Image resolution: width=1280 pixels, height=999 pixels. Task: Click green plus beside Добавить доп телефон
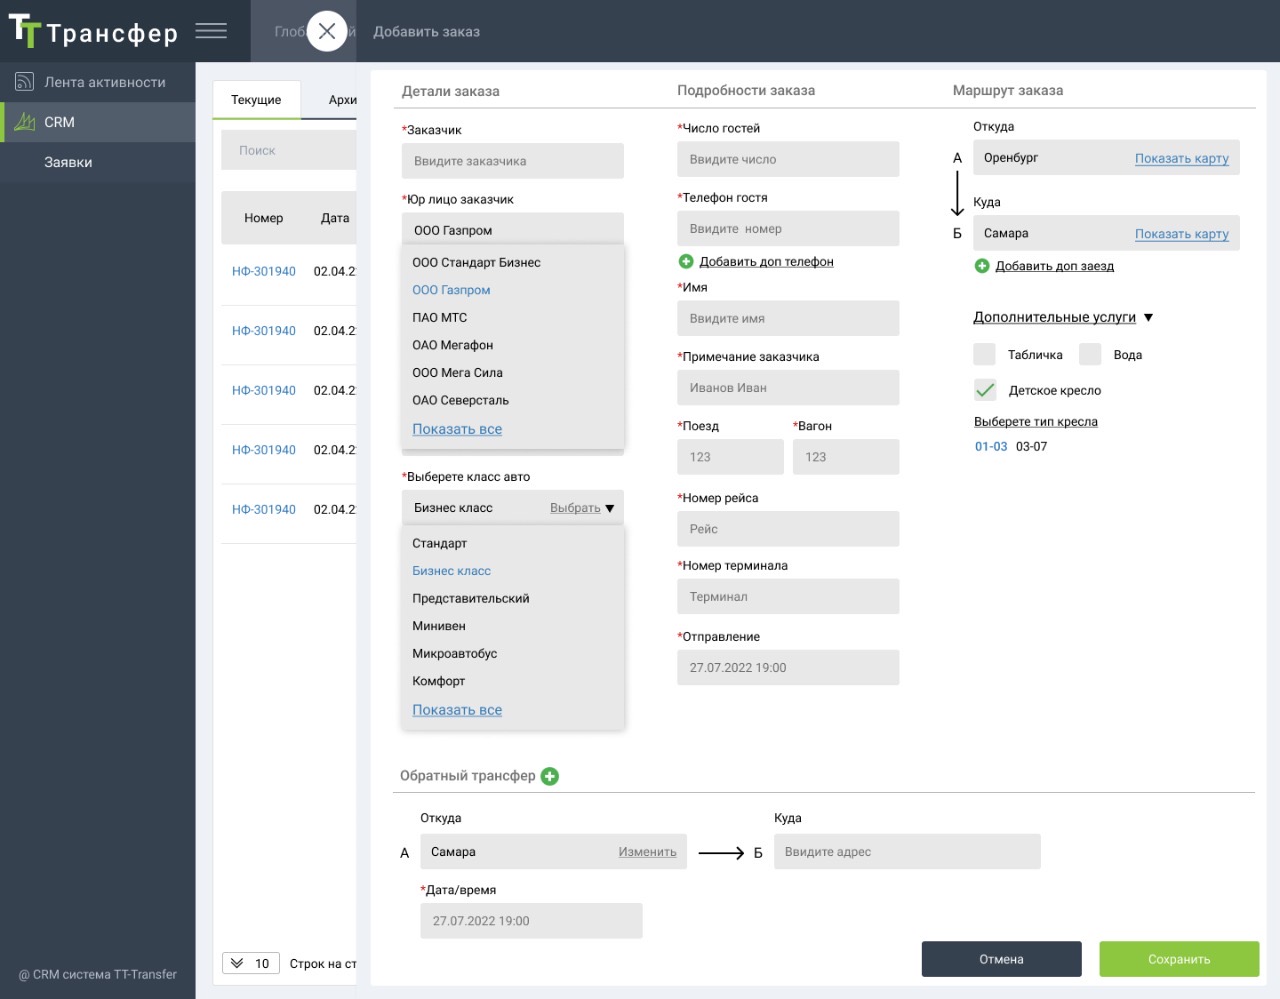(x=686, y=262)
